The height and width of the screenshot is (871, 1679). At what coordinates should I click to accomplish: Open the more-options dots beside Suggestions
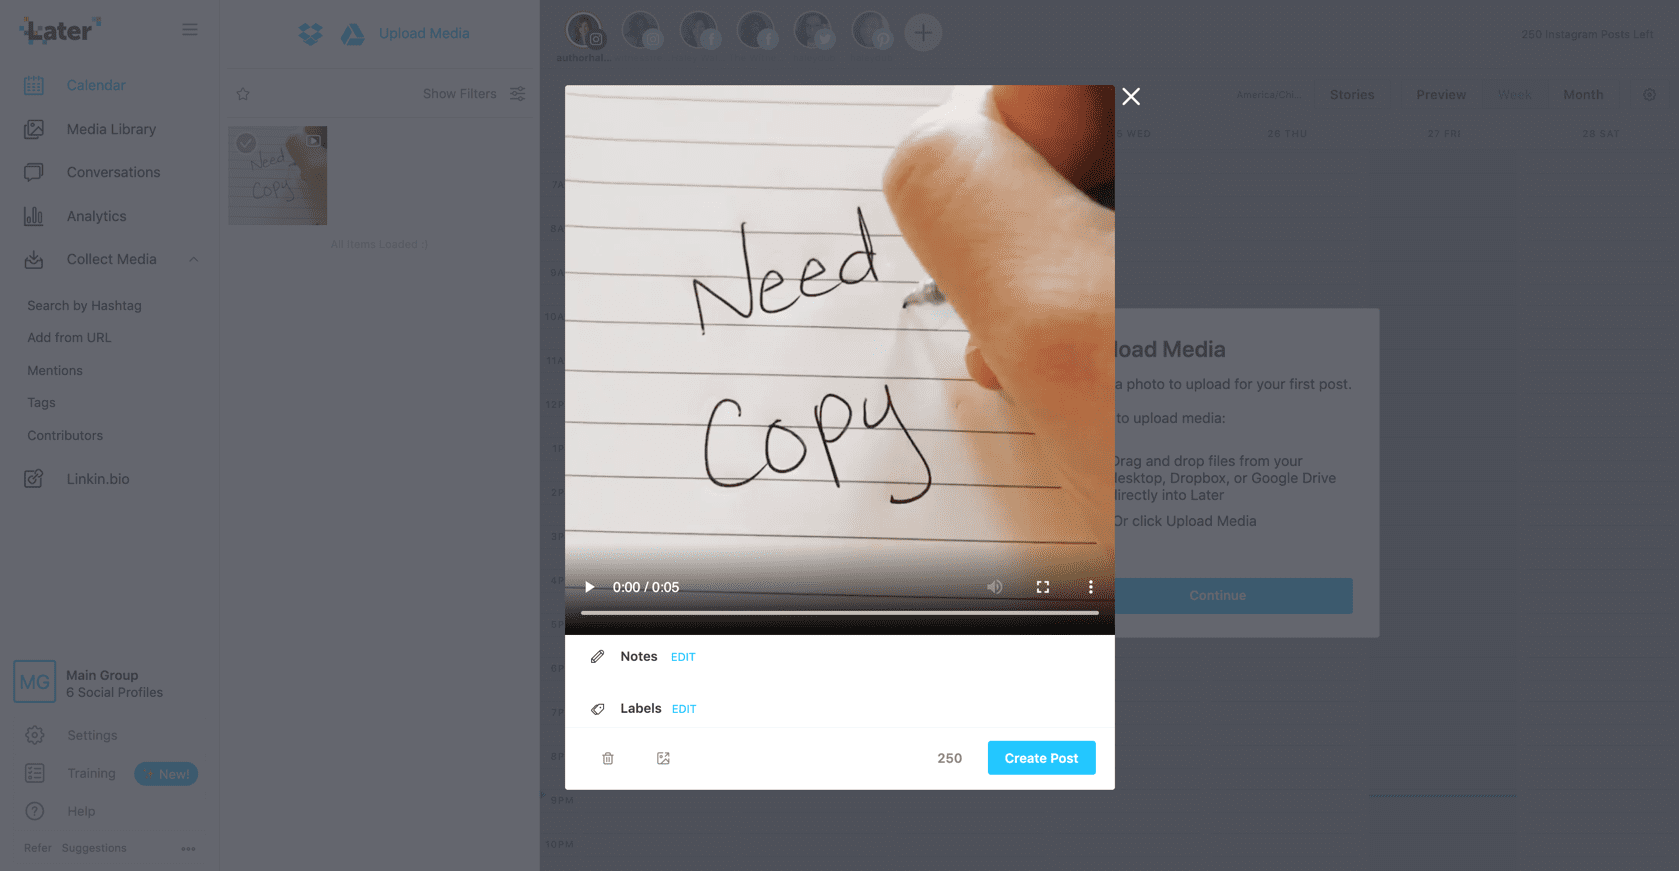[188, 849]
